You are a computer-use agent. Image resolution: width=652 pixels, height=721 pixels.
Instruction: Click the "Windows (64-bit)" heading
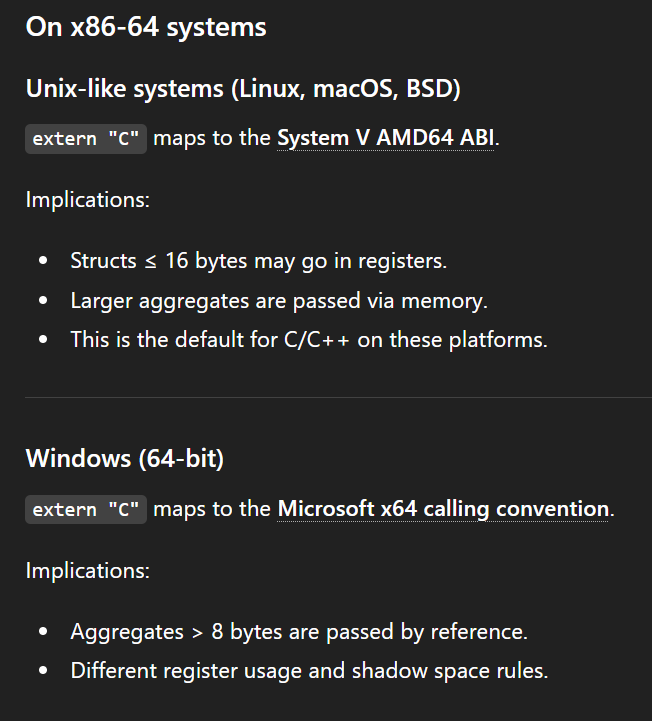(x=125, y=459)
